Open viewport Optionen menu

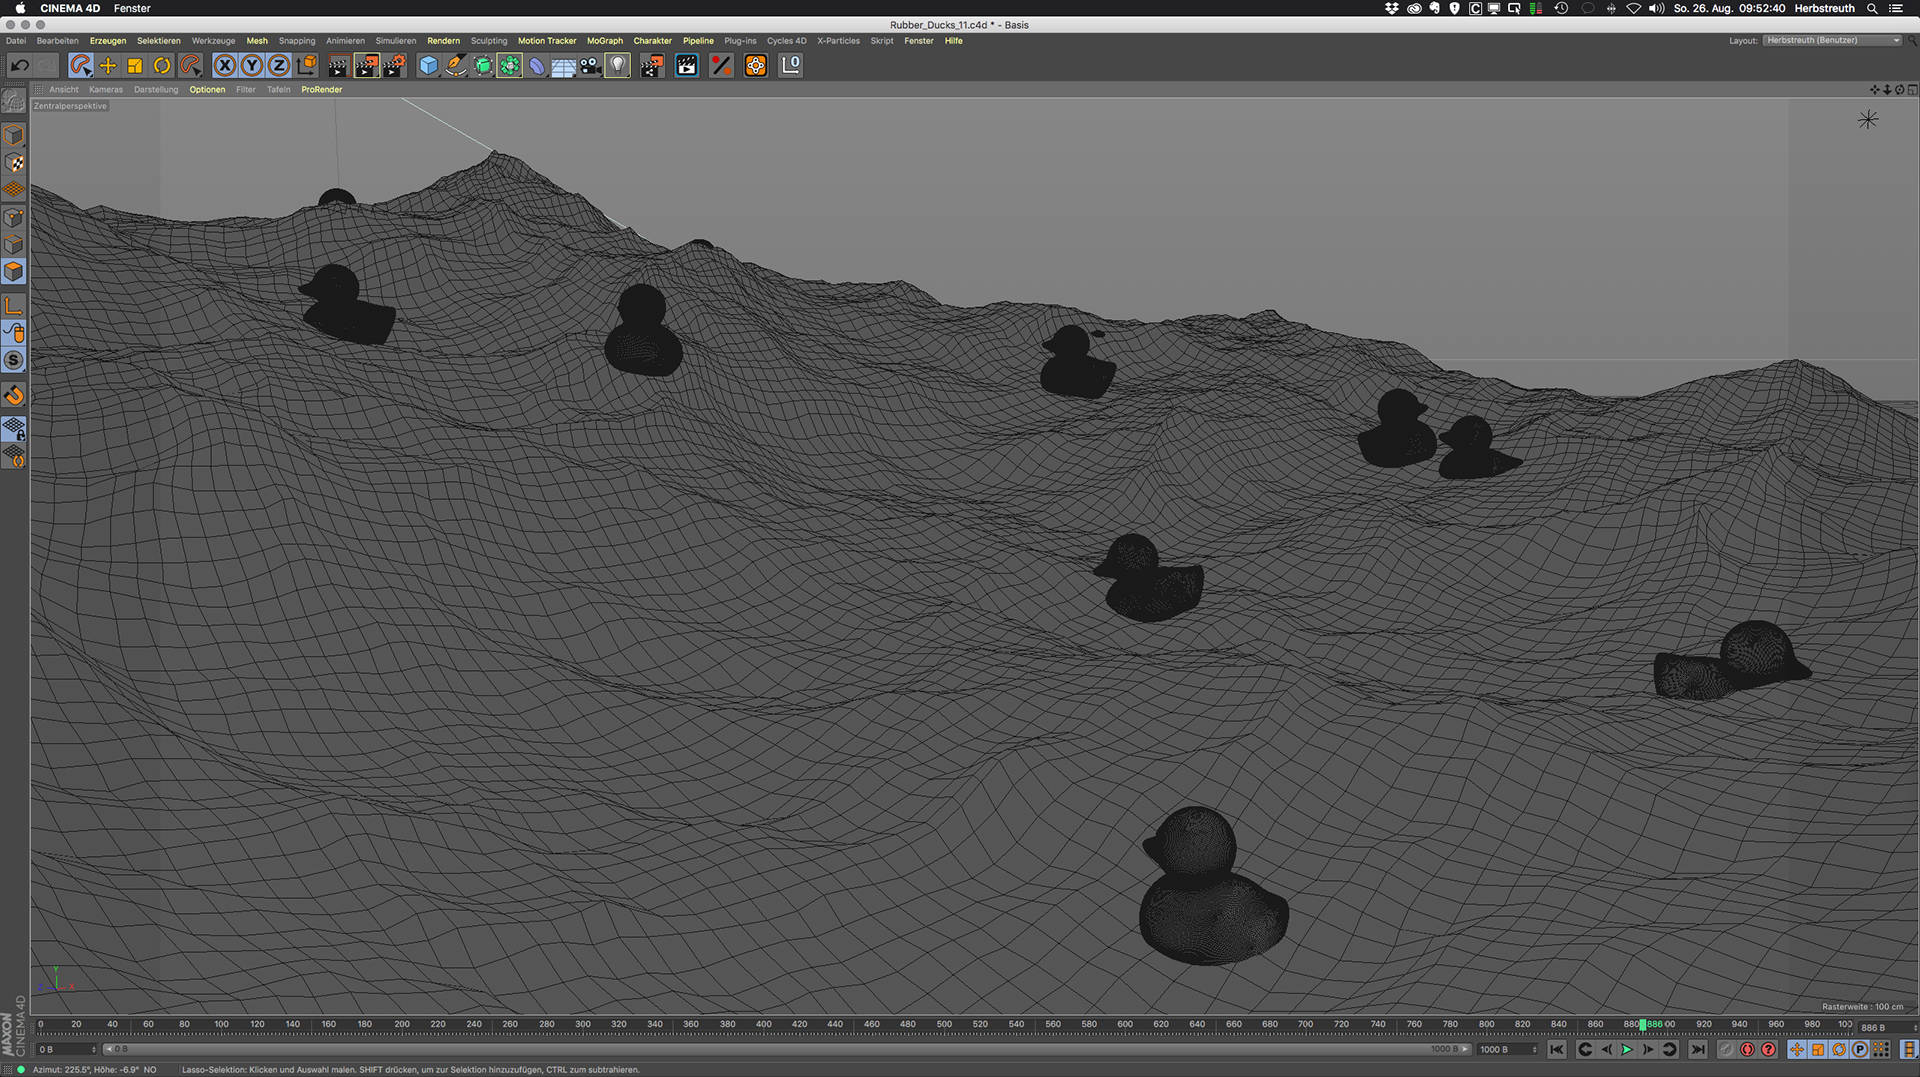(x=207, y=90)
